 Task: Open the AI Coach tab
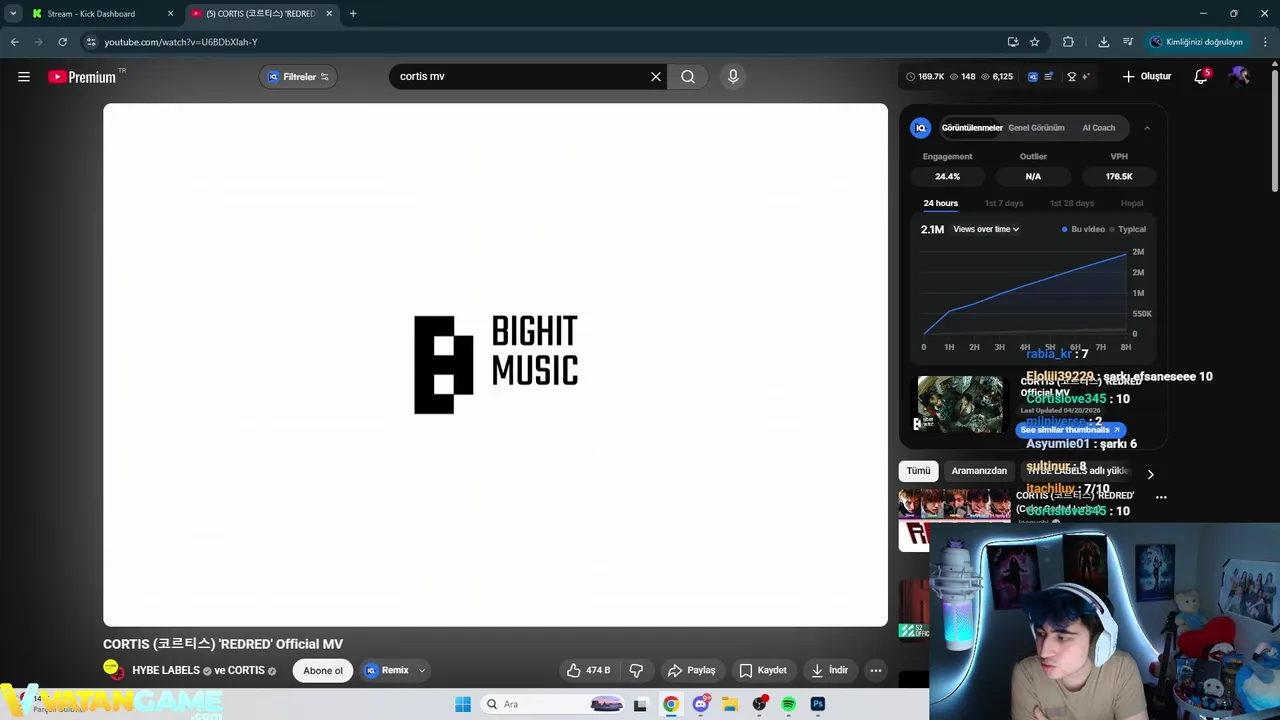1098,128
